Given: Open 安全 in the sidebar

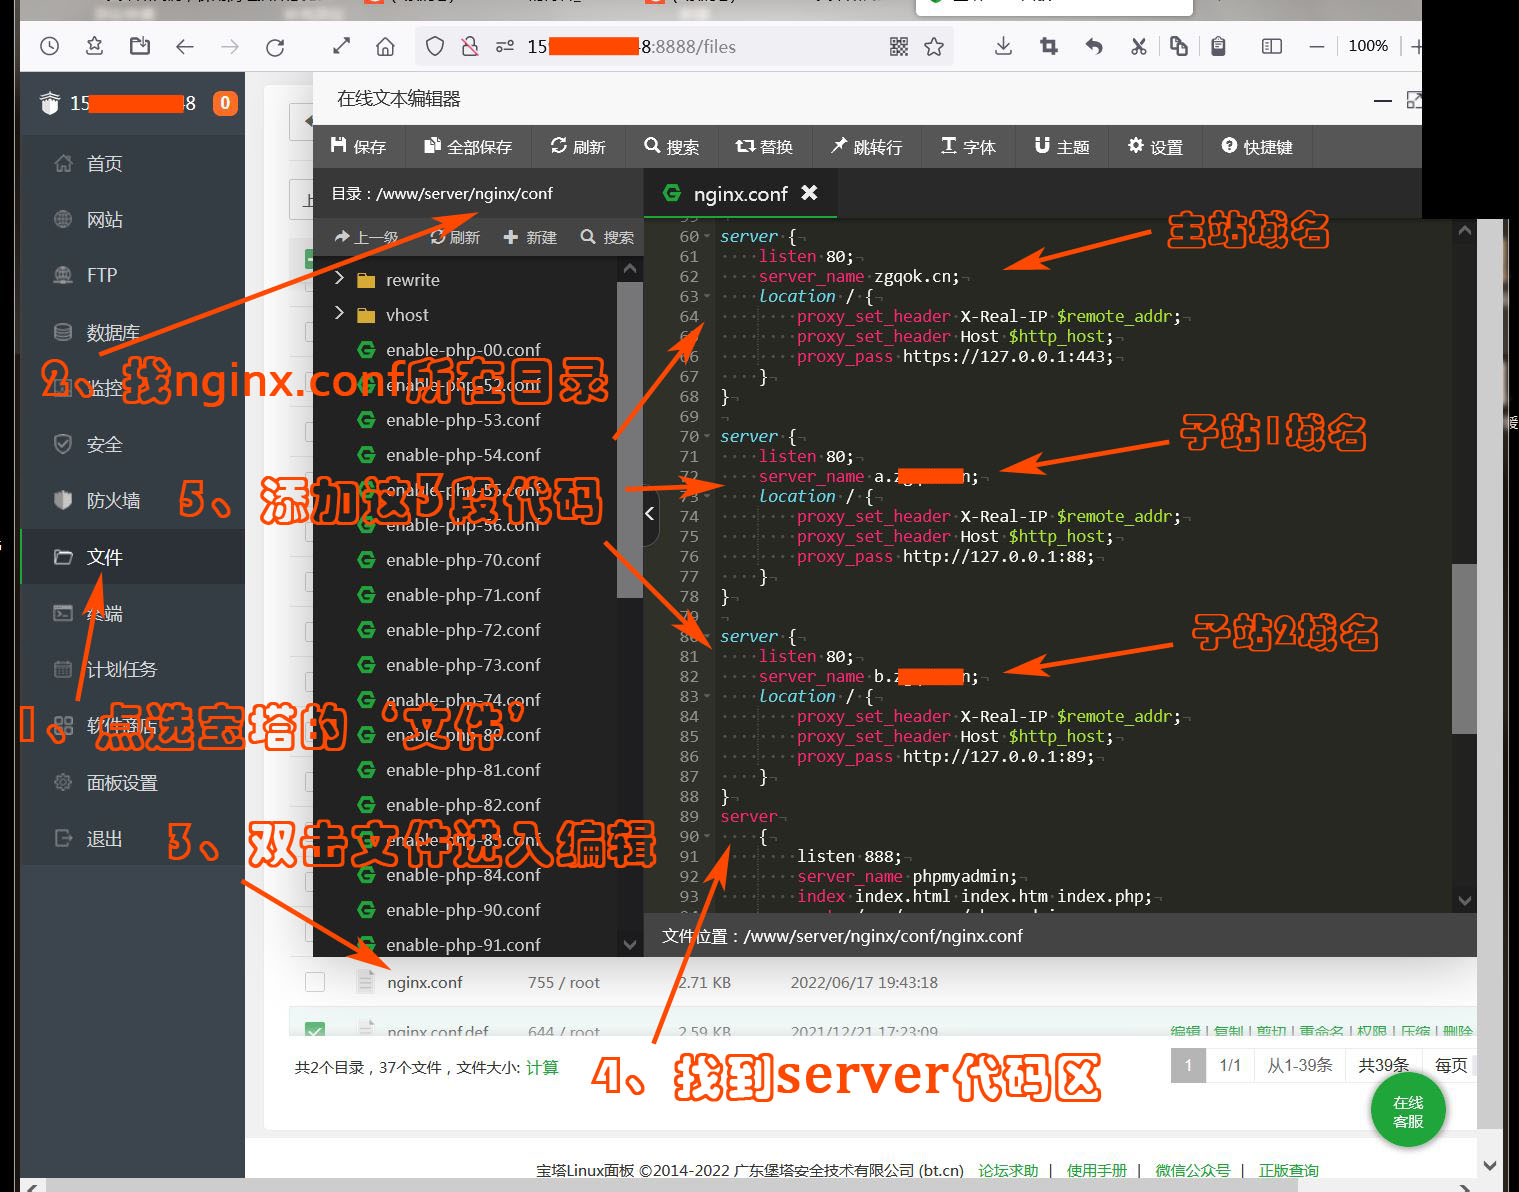Looking at the screenshot, I should 104,445.
